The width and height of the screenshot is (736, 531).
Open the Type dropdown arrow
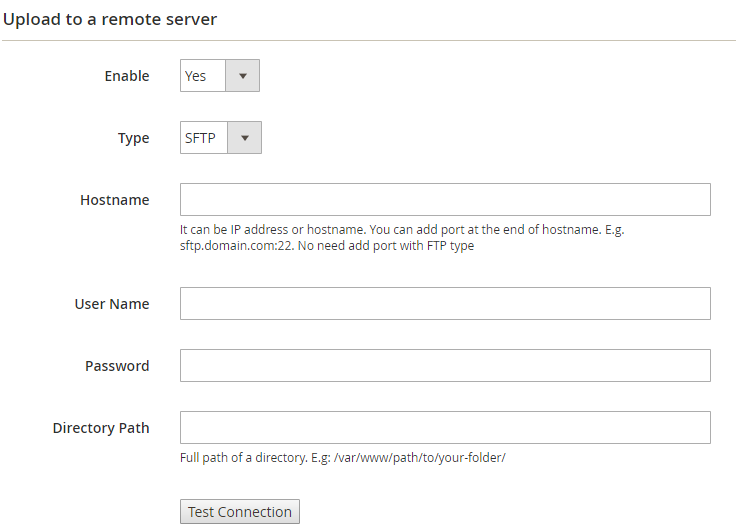coord(245,138)
